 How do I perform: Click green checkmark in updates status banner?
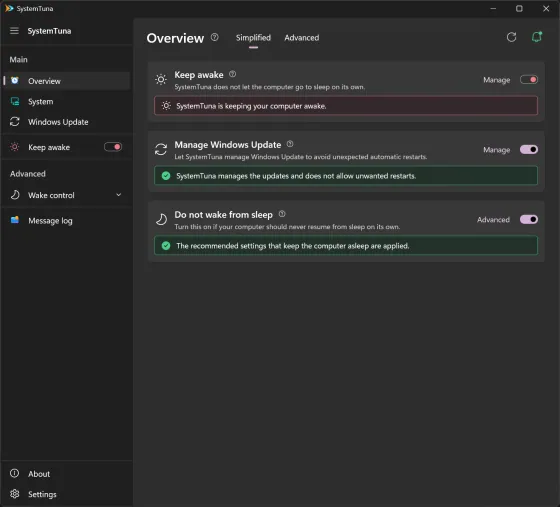click(x=166, y=176)
